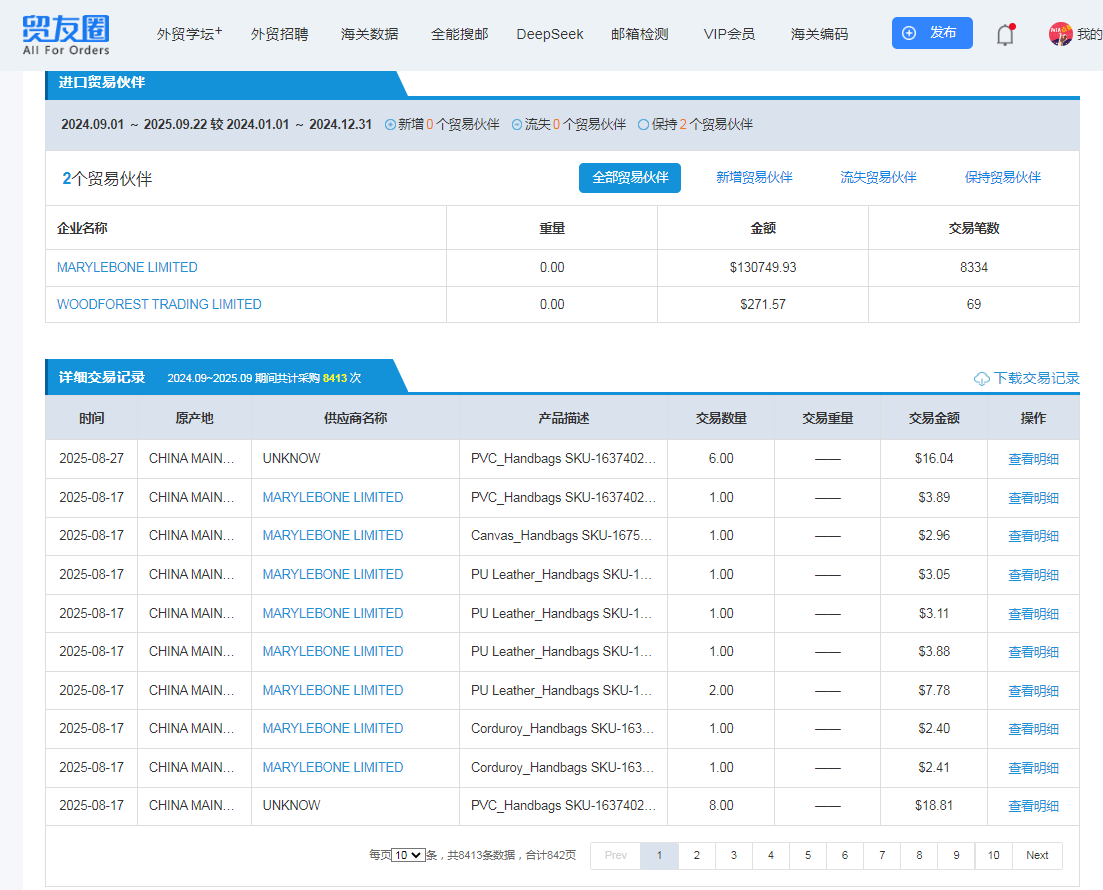Click the notification bell icon

click(x=1005, y=35)
